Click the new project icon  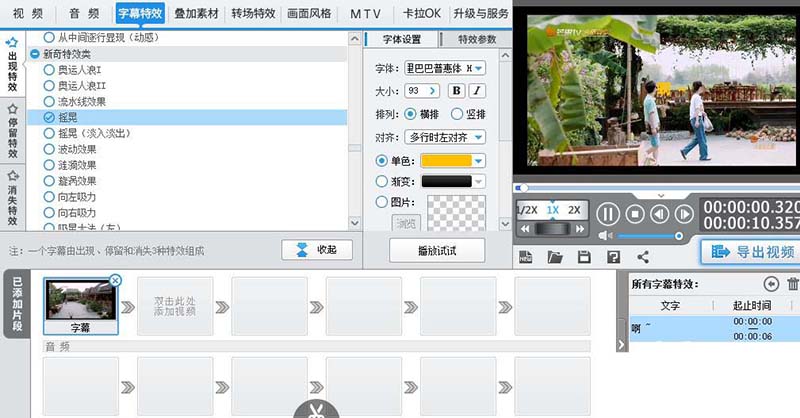point(527,257)
